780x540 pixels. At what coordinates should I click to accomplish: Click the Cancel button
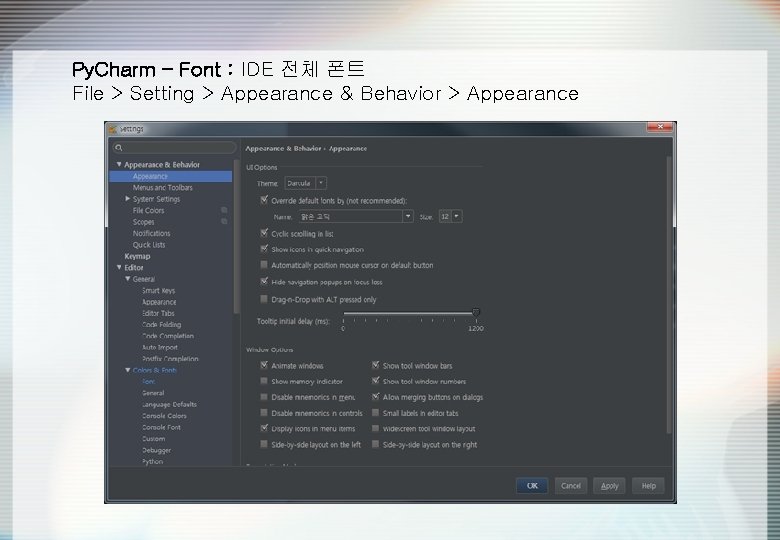[x=571, y=486]
